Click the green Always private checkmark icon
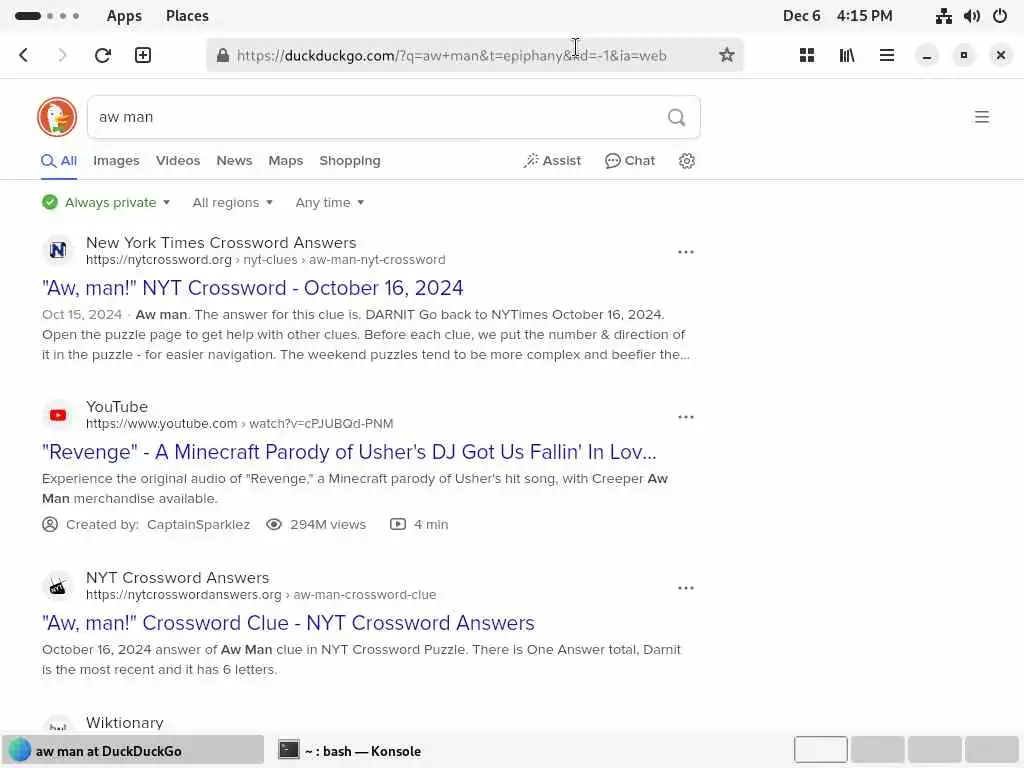The width and height of the screenshot is (1024, 768). (50, 202)
